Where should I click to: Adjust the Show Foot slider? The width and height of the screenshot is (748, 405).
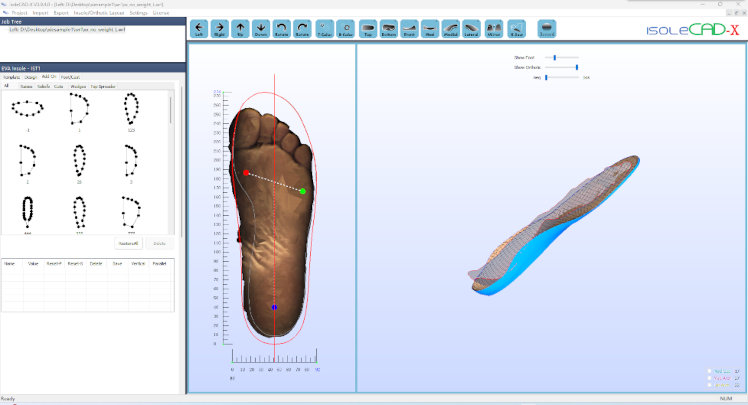(555, 58)
